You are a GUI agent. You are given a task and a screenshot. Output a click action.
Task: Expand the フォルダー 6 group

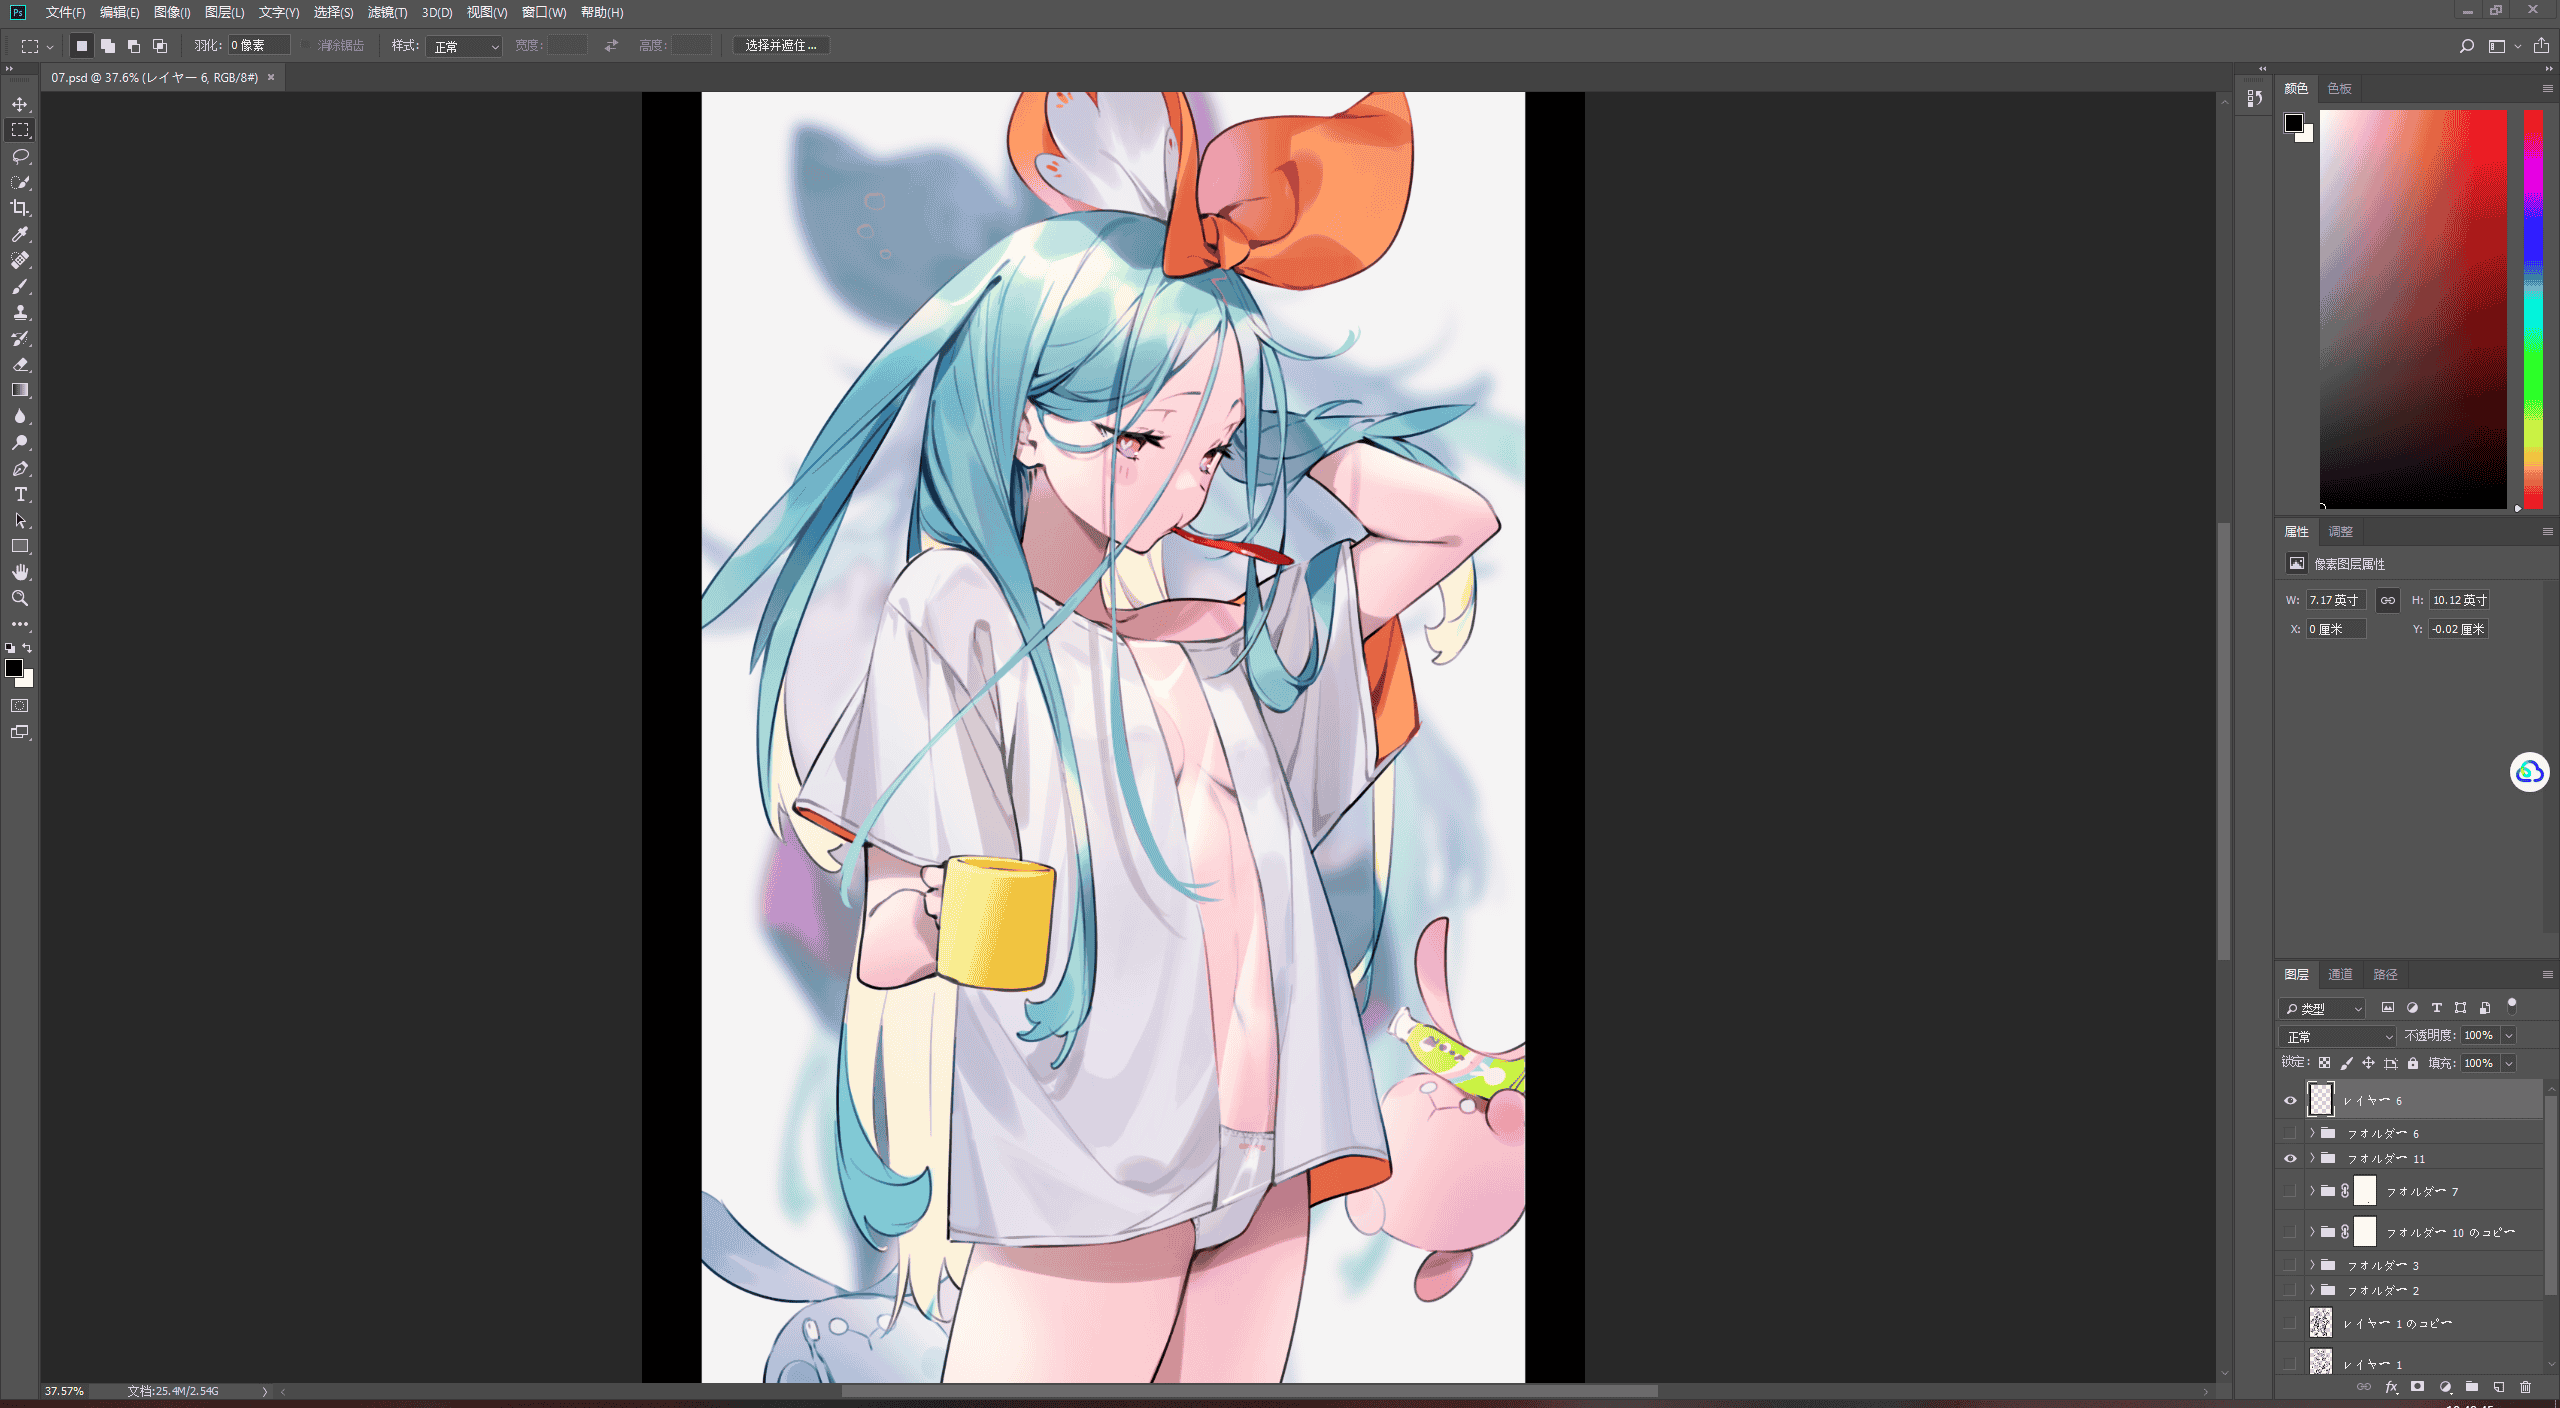[x=2312, y=1133]
